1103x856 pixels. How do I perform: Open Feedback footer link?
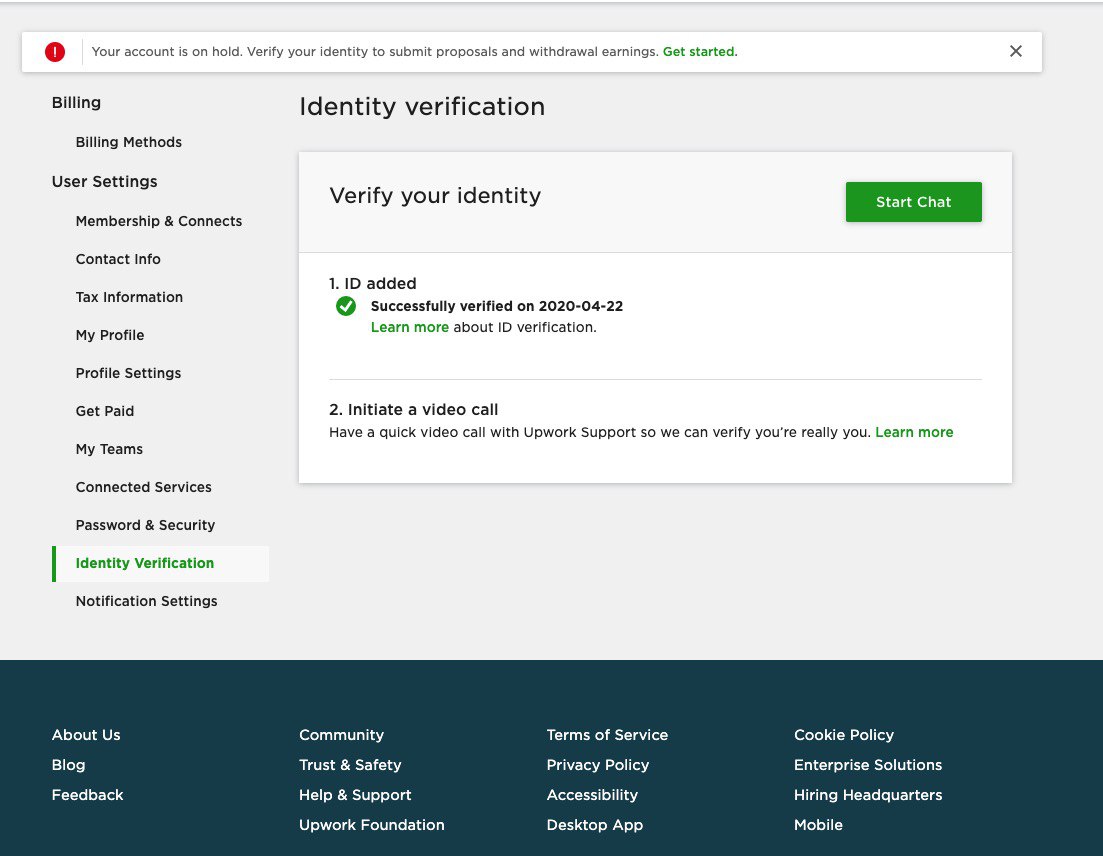87,796
